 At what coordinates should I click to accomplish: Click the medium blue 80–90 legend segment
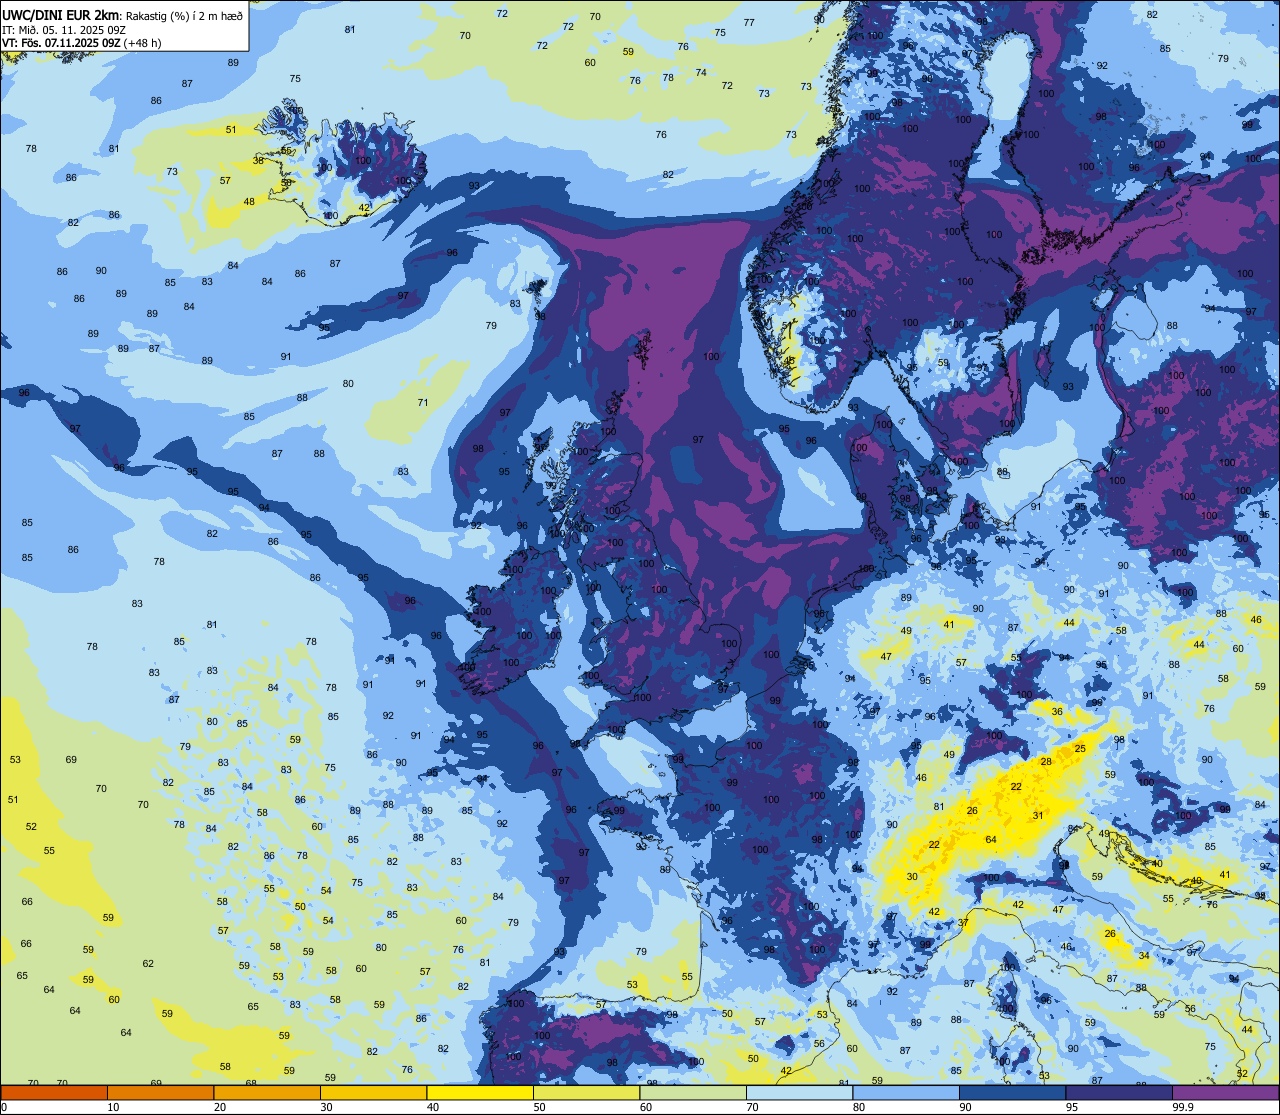click(x=906, y=1092)
